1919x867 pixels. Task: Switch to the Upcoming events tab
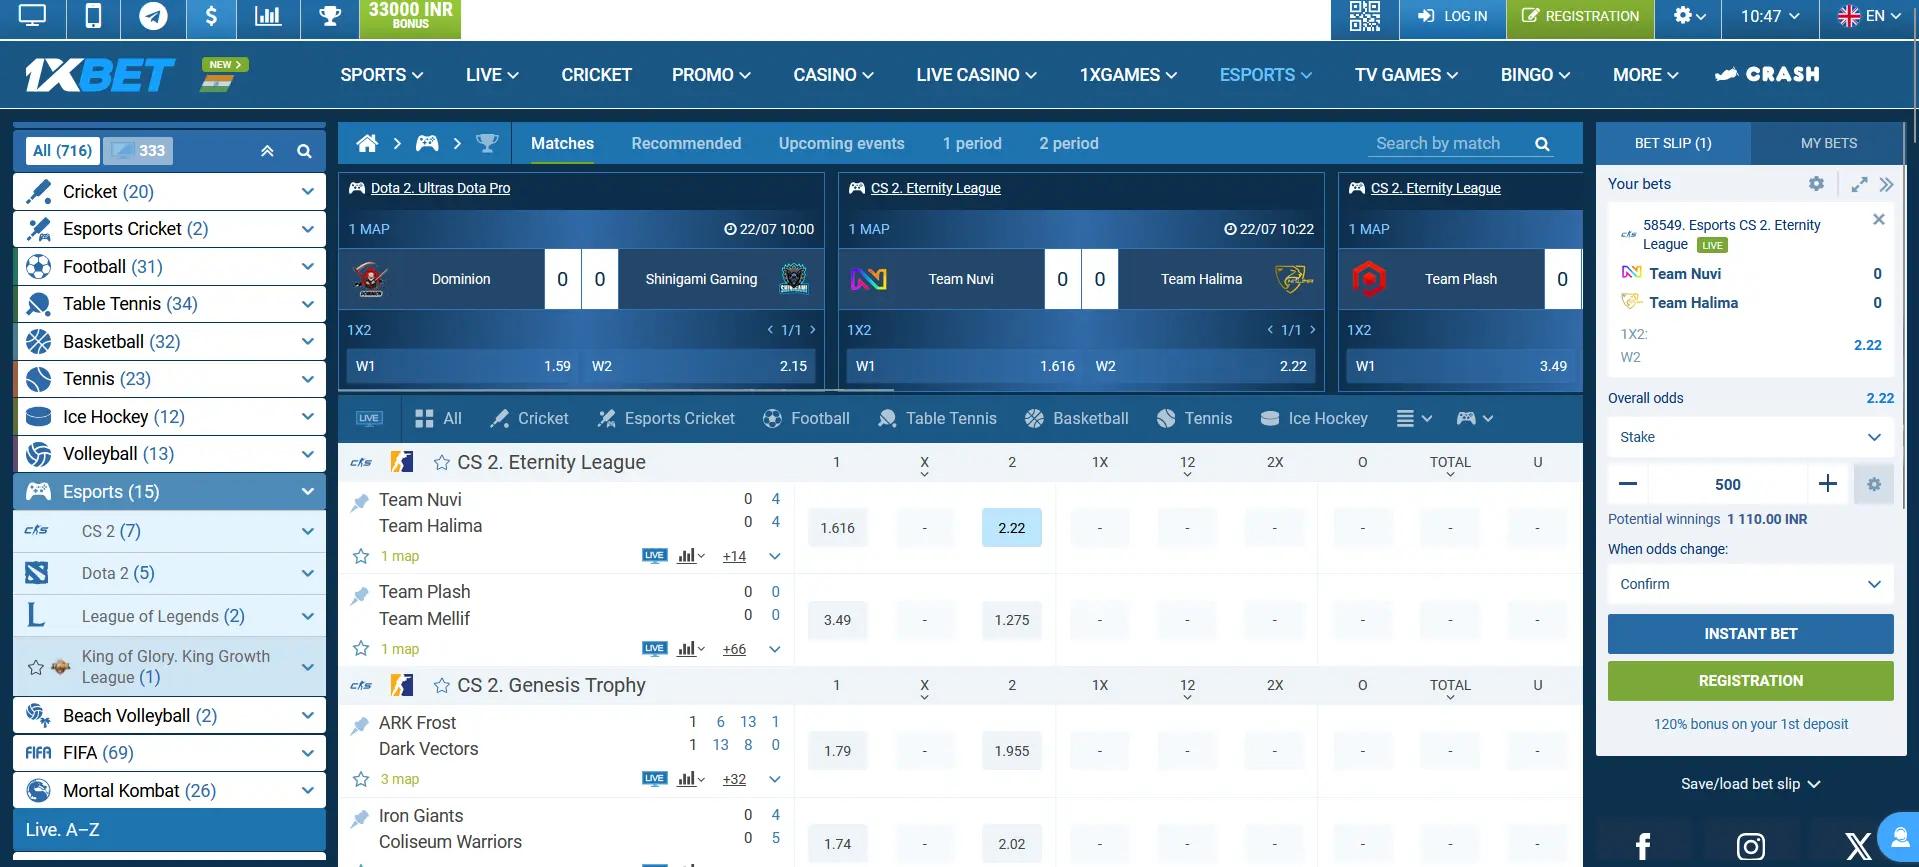point(841,143)
